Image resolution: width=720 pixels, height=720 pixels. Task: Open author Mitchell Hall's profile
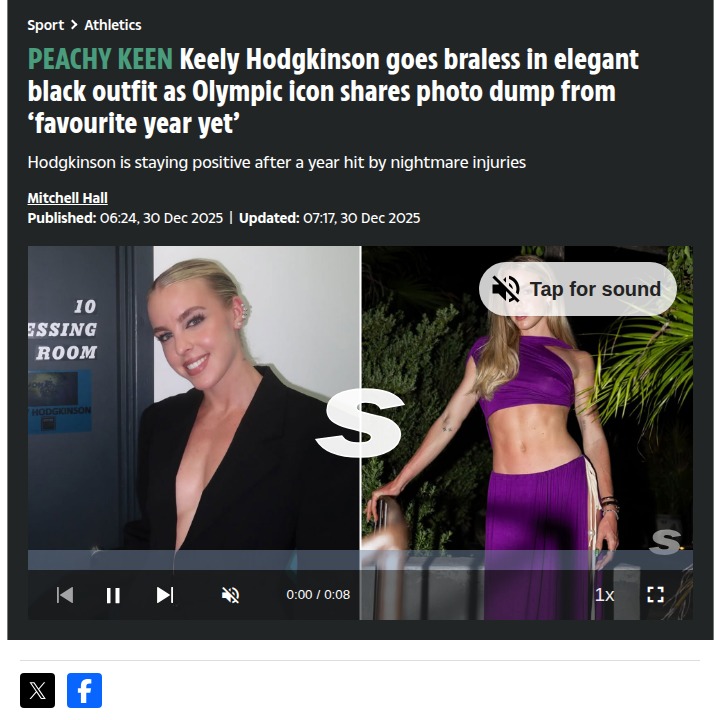tap(68, 198)
